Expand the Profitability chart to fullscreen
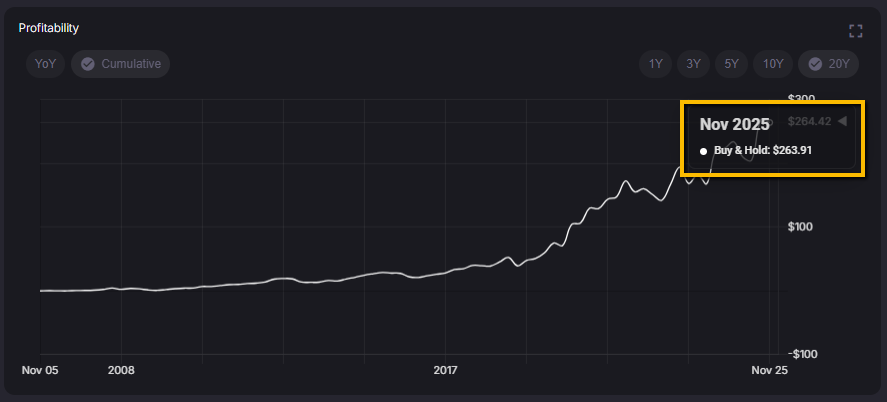Image resolution: width=887 pixels, height=402 pixels. 855,31
